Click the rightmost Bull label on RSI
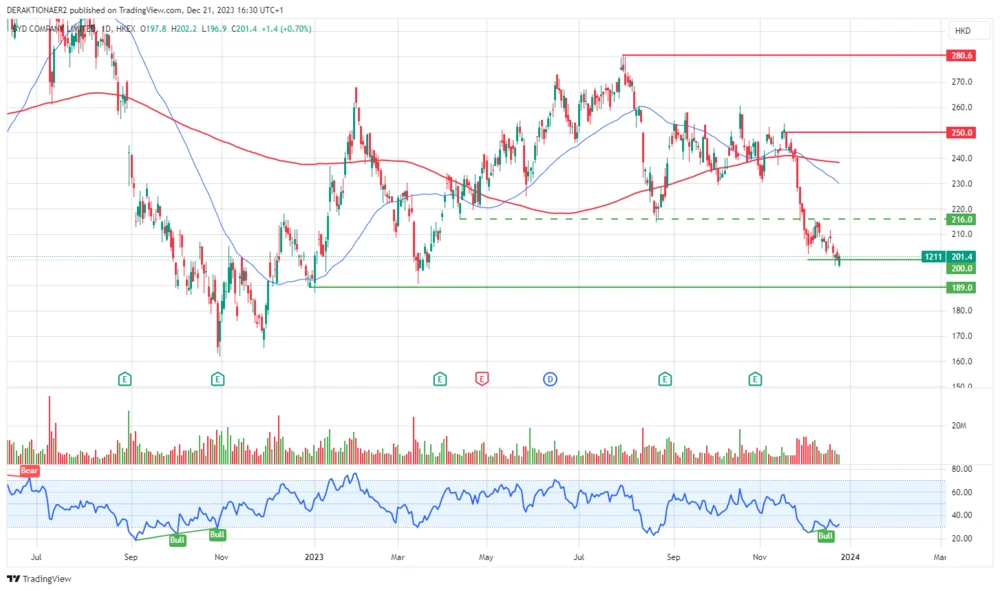1000x591 pixels. (826, 537)
